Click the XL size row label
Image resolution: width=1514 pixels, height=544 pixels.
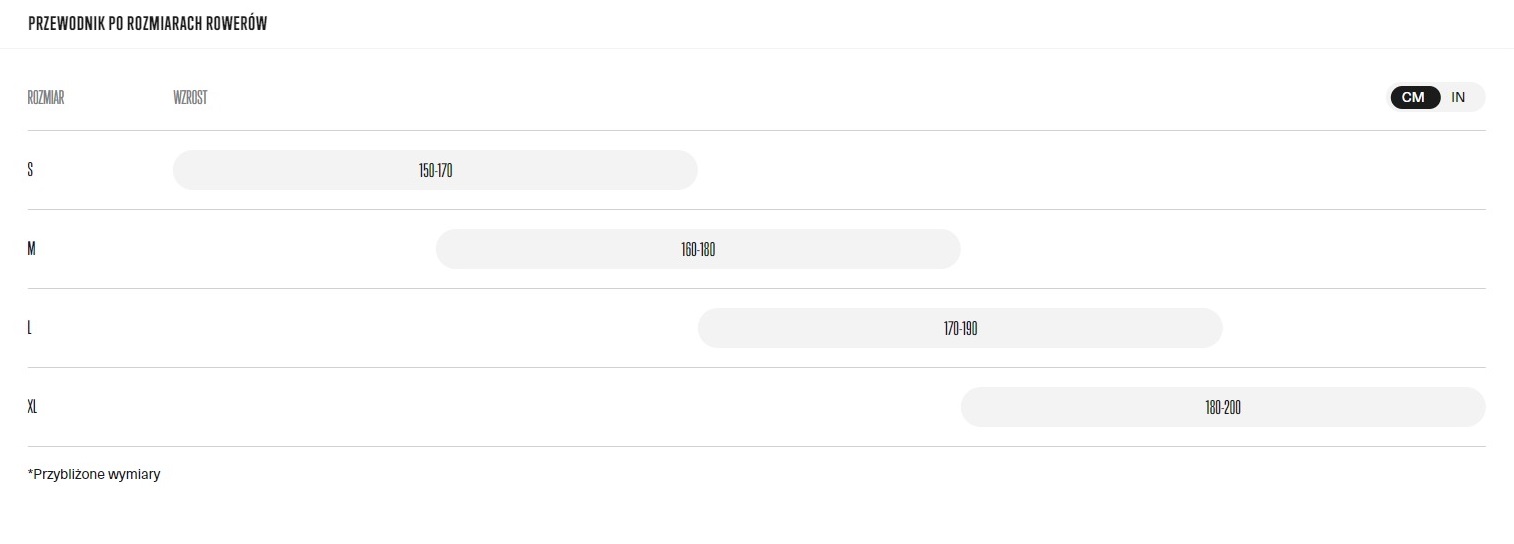point(32,407)
